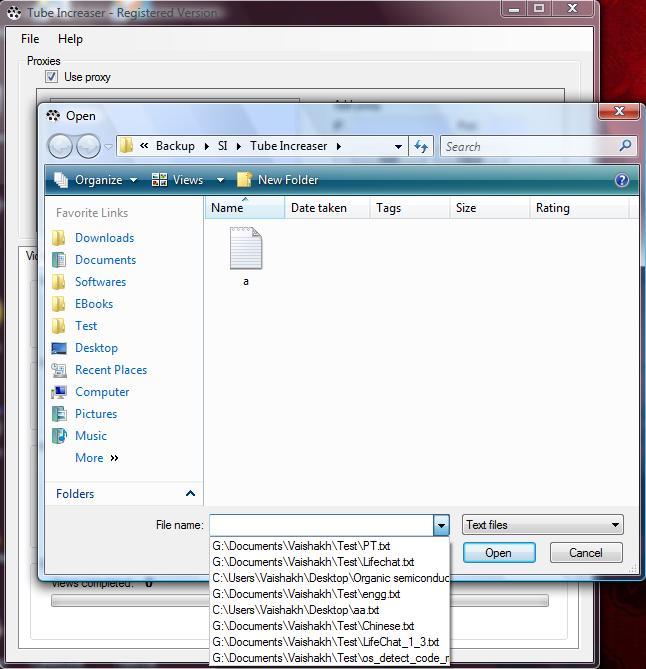646x669 pixels.
Task: Open the Recent Places link
Action: [x=111, y=370]
